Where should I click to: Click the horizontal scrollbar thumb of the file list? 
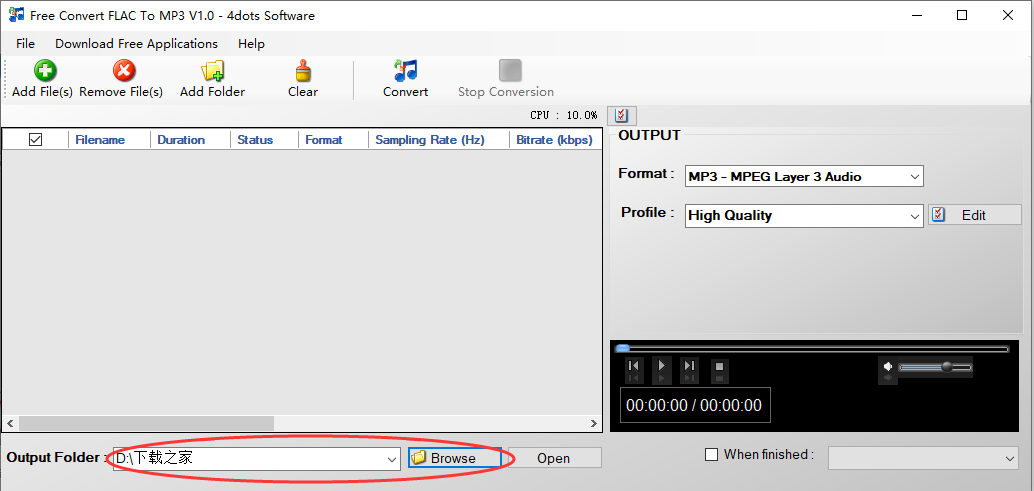[146, 423]
